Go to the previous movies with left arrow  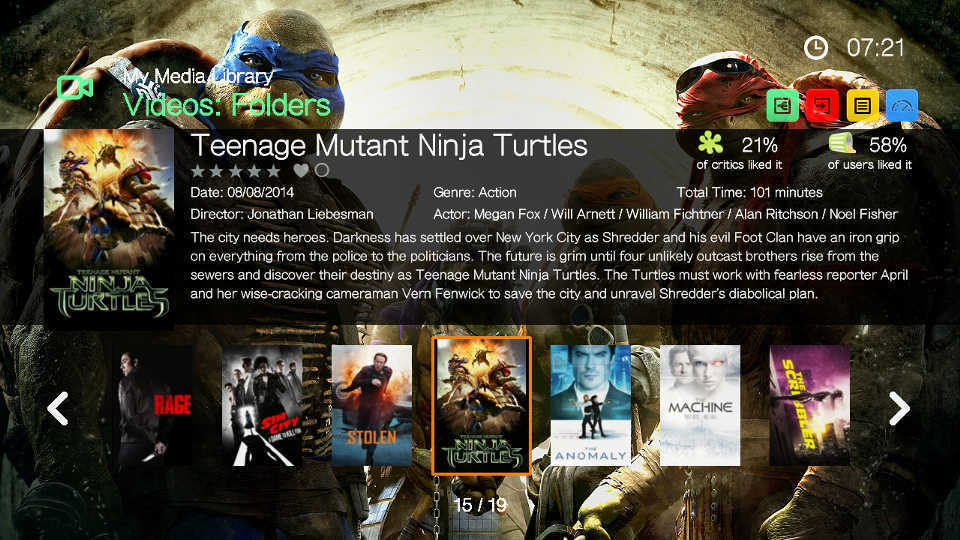58,408
